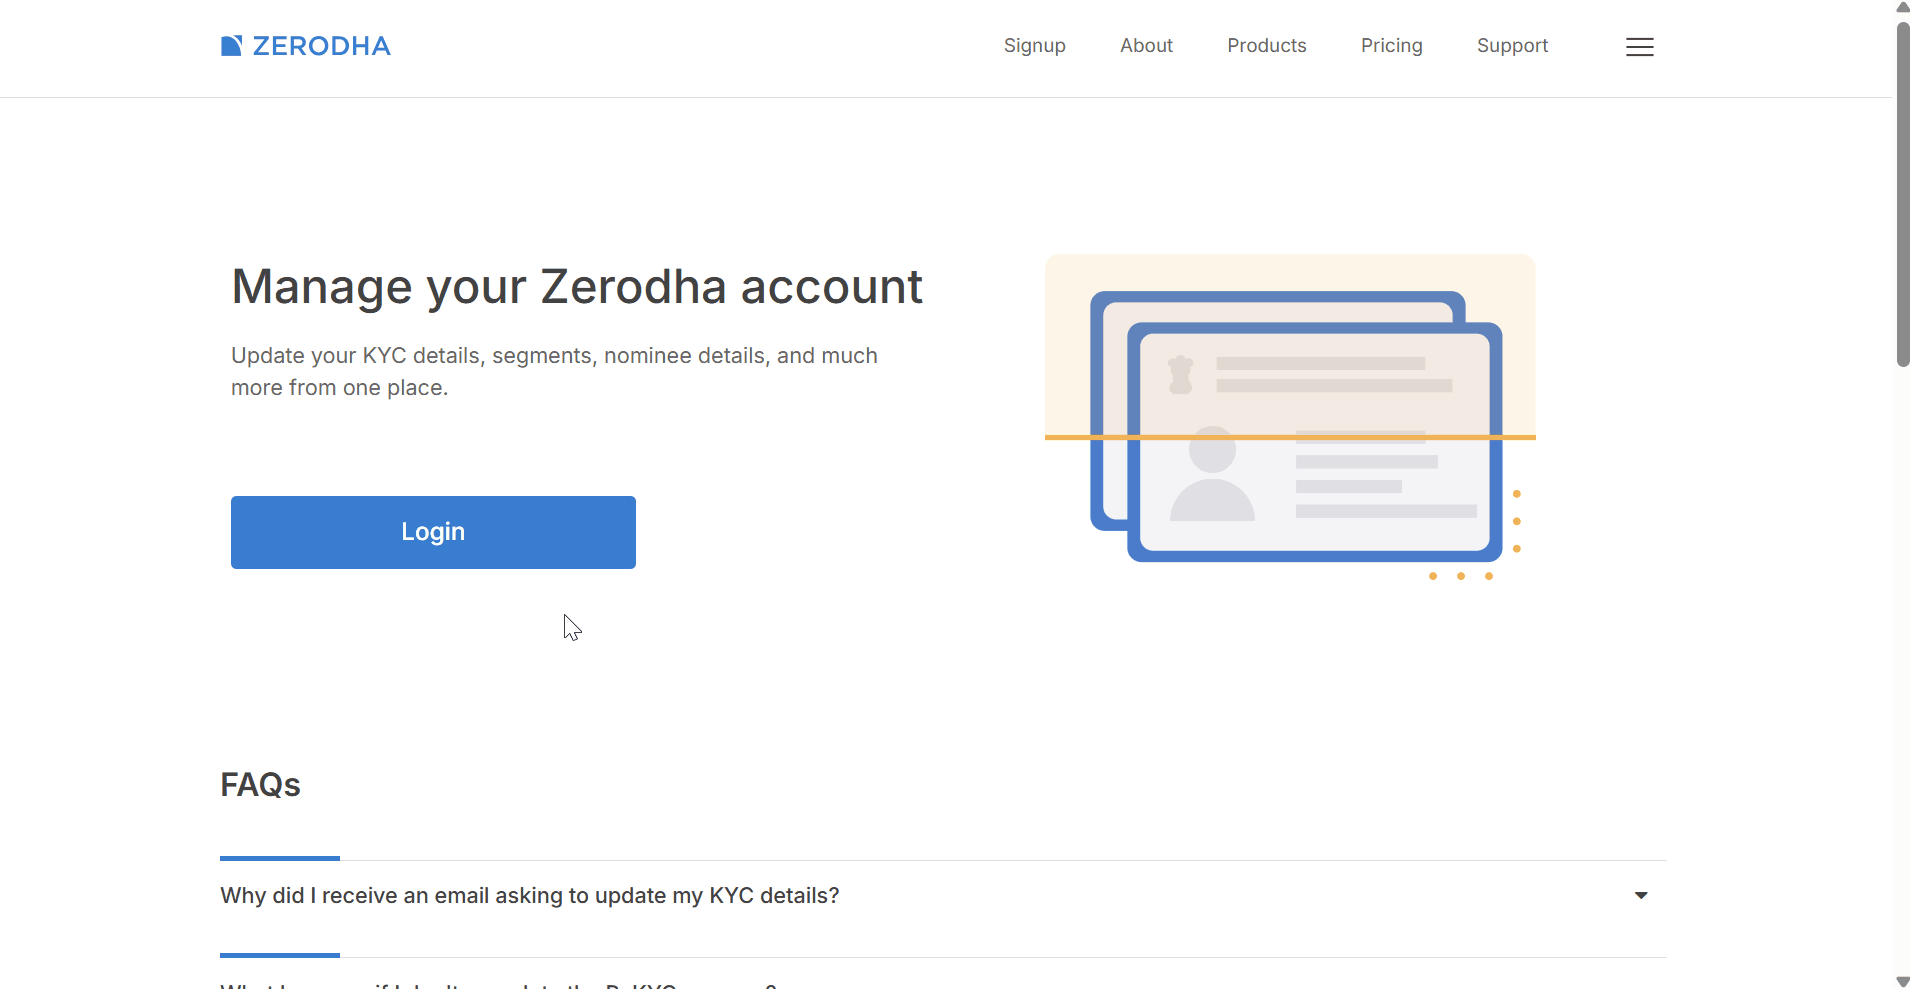The image size is (1910, 989).
Task: Click the Zerodha kite logo icon
Action: click(231, 46)
